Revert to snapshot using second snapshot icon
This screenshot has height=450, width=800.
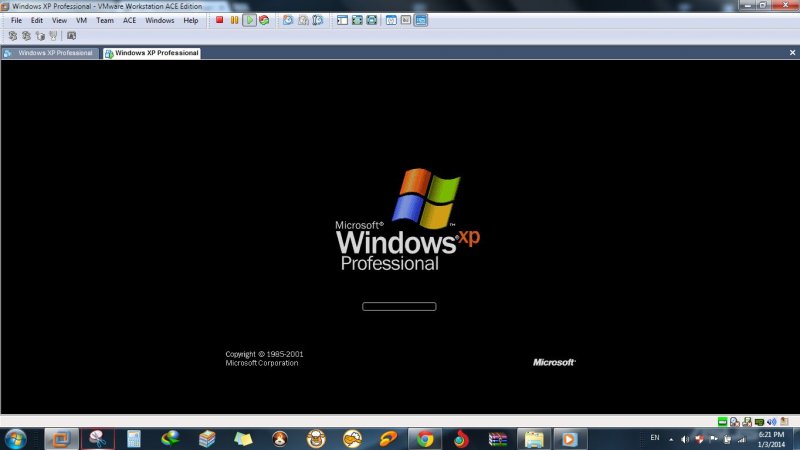pyautogui.click(x=303, y=20)
